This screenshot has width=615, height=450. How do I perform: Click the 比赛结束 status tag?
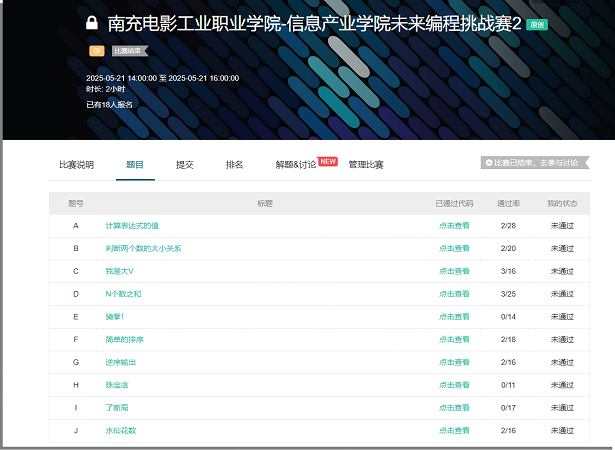click(x=129, y=51)
